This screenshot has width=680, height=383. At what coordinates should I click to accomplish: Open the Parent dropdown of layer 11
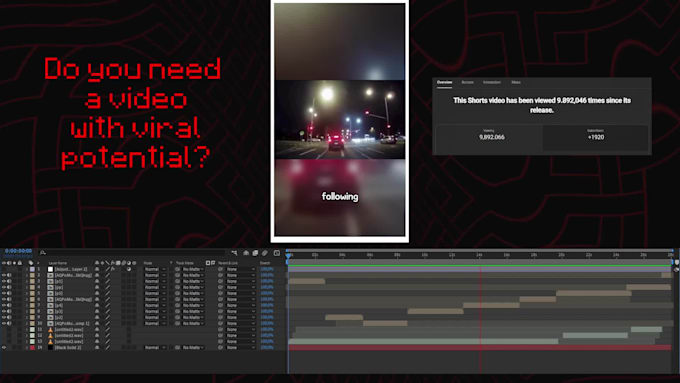pos(241,330)
